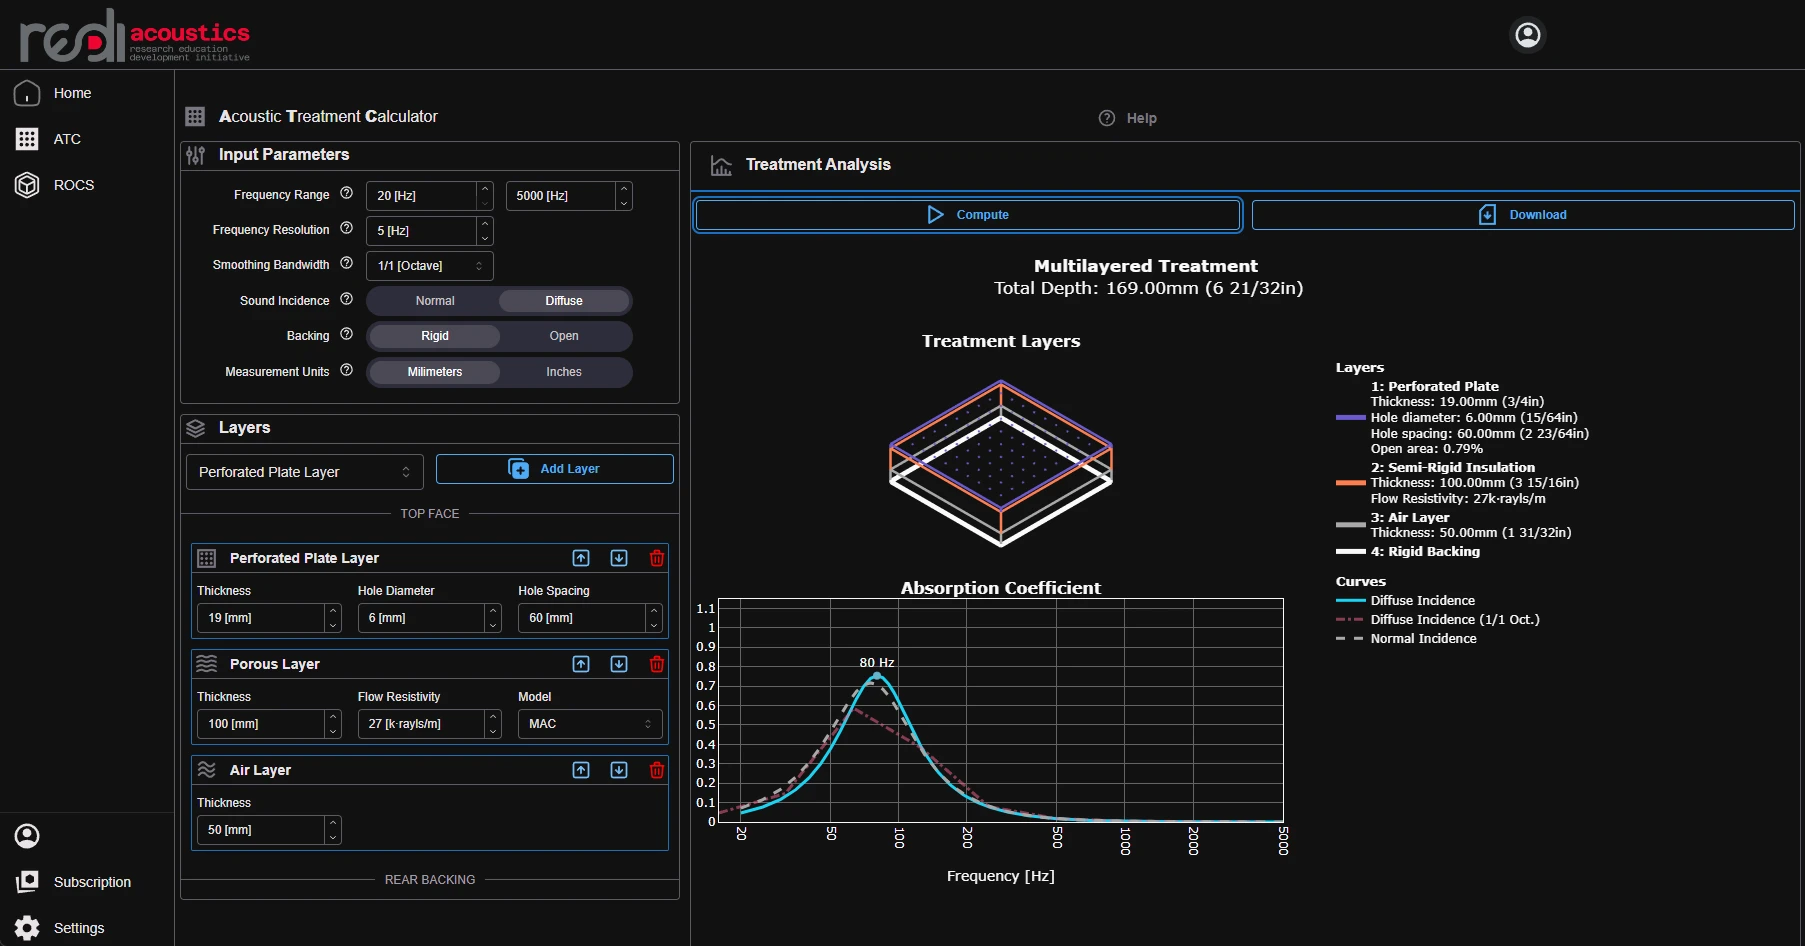1805x946 pixels.
Task: Expand the Perforated Plate Layer type selector
Action: click(304, 472)
